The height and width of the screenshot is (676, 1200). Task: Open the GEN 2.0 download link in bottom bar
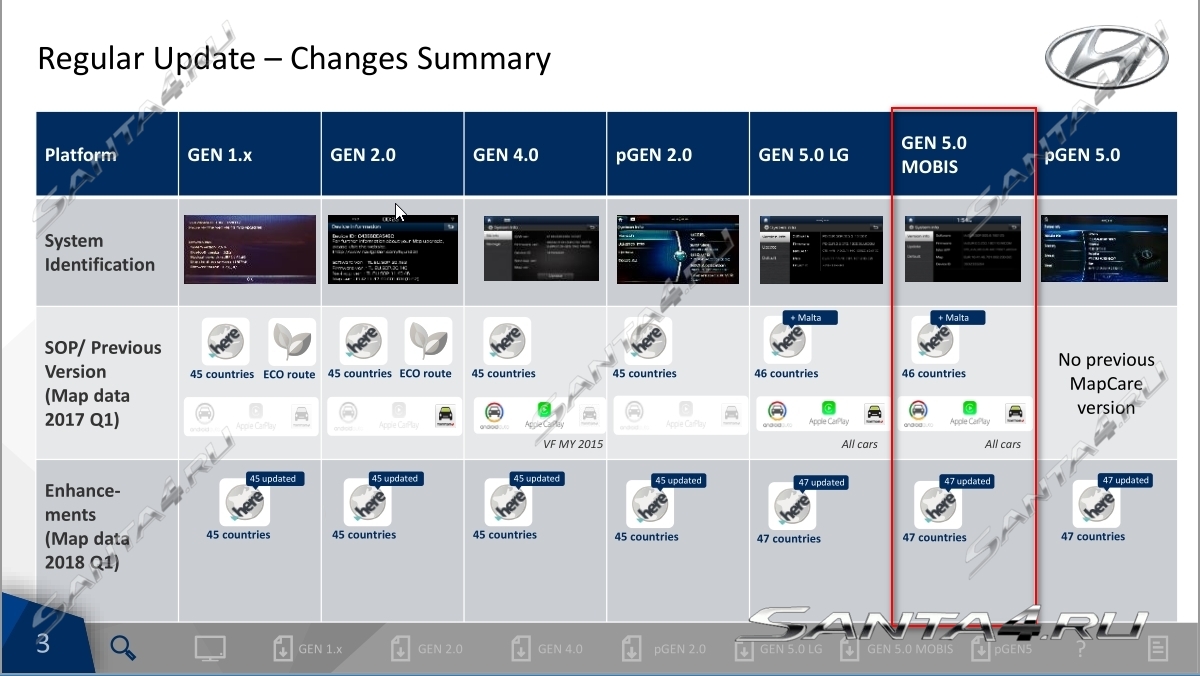click(x=426, y=648)
